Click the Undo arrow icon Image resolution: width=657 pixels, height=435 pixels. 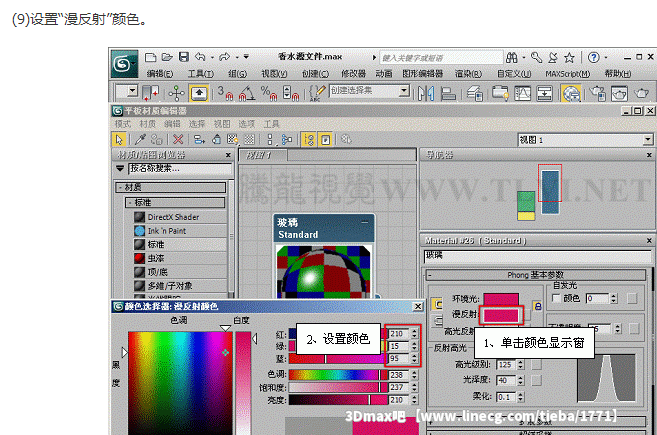[200, 57]
